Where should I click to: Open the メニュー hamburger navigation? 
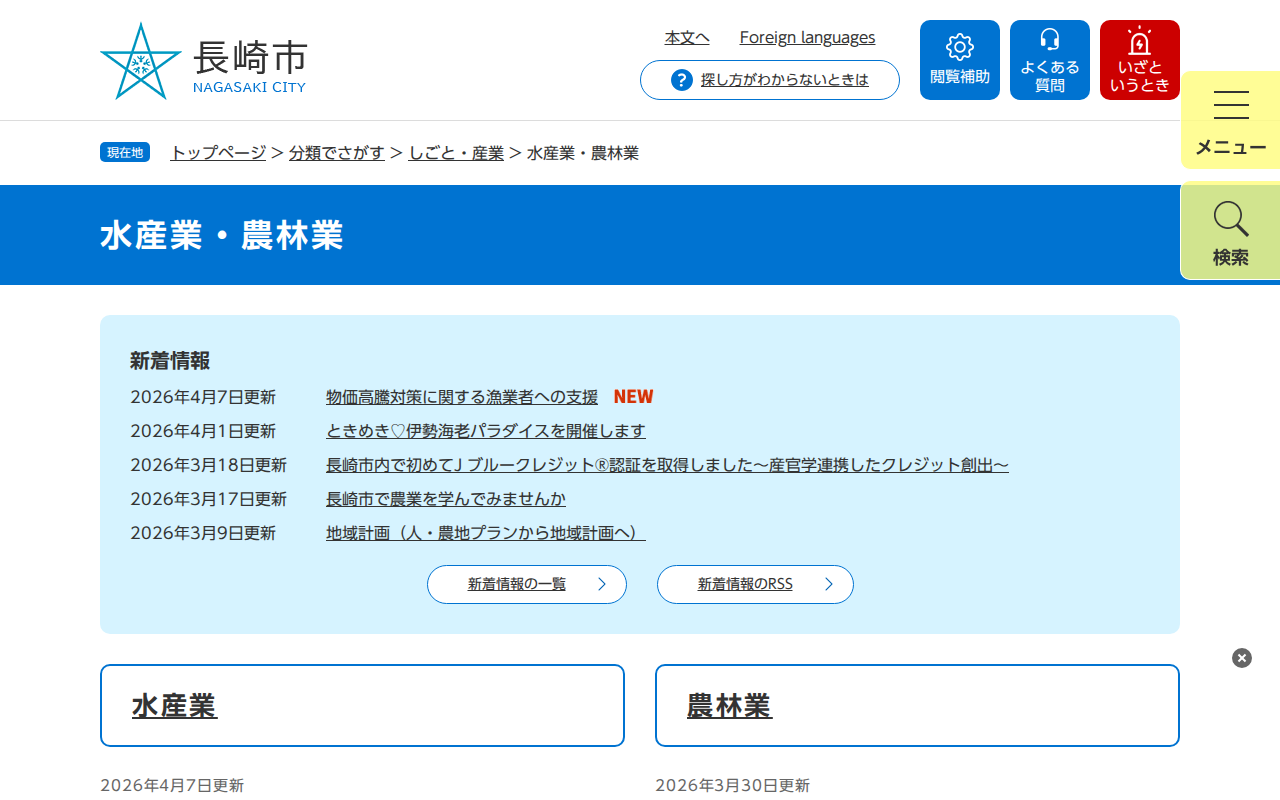point(1230,120)
